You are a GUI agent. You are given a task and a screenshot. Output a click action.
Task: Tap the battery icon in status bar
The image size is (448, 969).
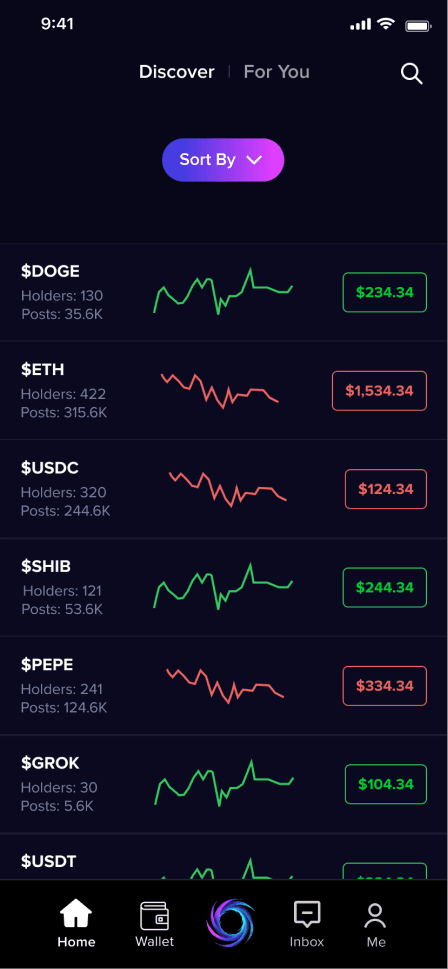418,26
